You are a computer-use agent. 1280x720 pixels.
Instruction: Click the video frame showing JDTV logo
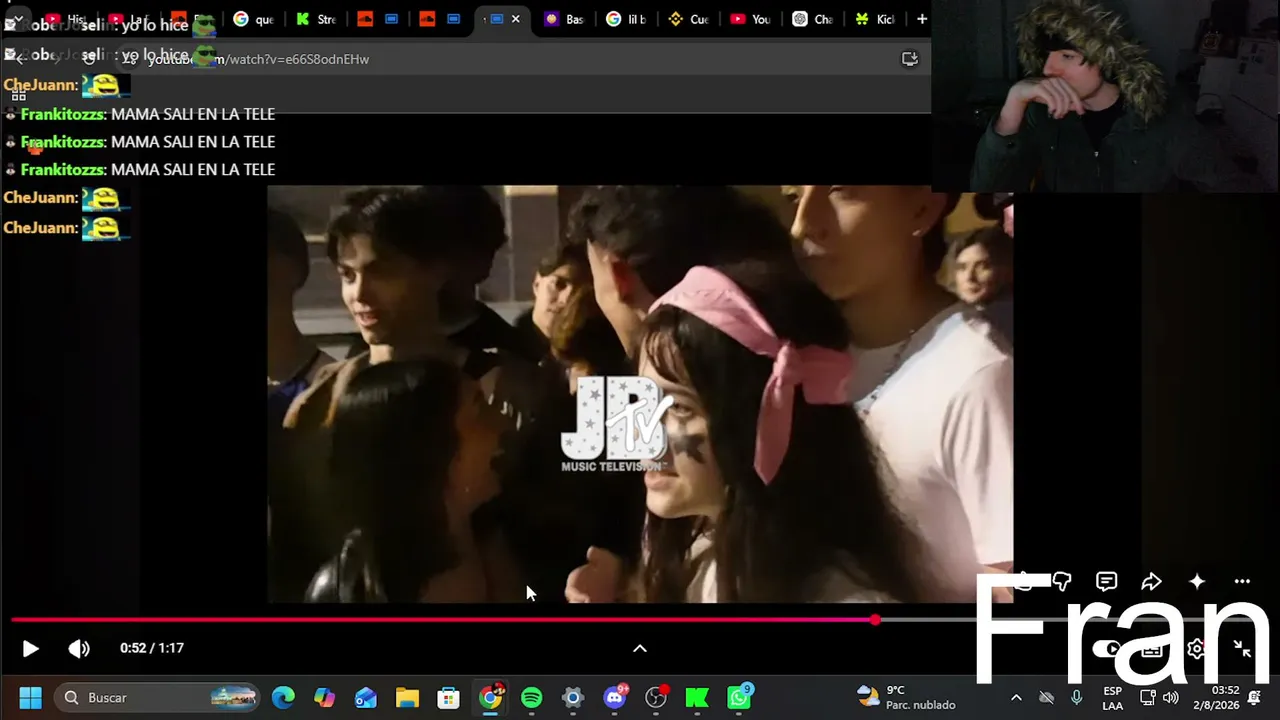click(640, 394)
